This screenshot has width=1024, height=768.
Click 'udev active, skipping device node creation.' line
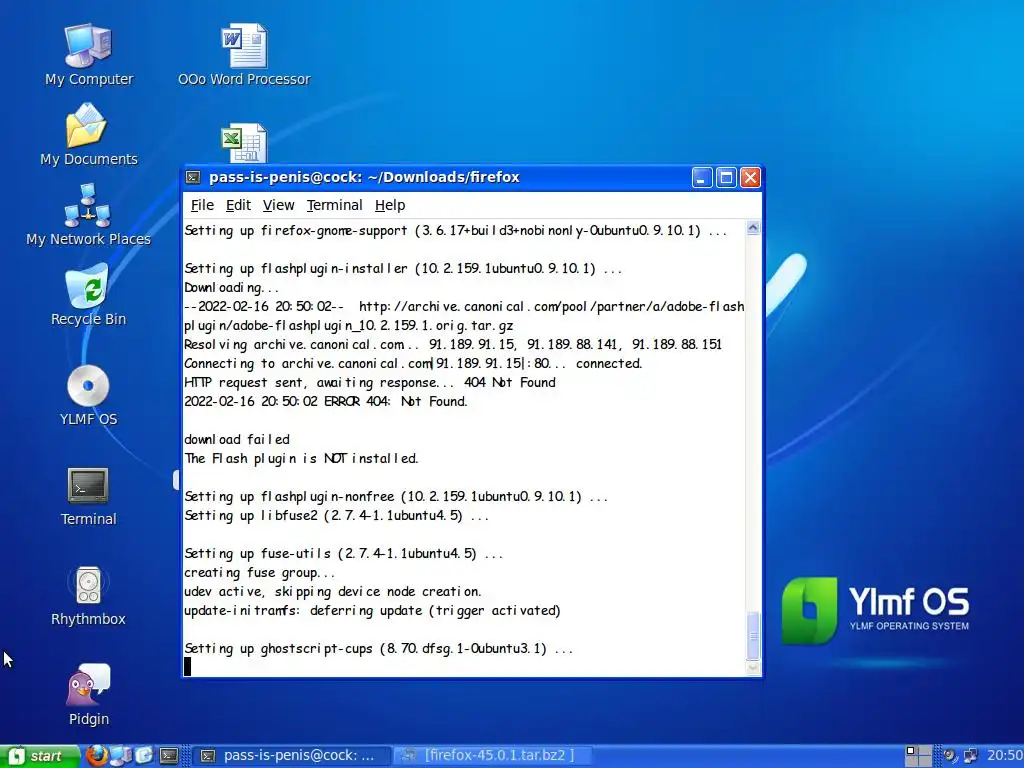pyautogui.click(x=333, y=592)
